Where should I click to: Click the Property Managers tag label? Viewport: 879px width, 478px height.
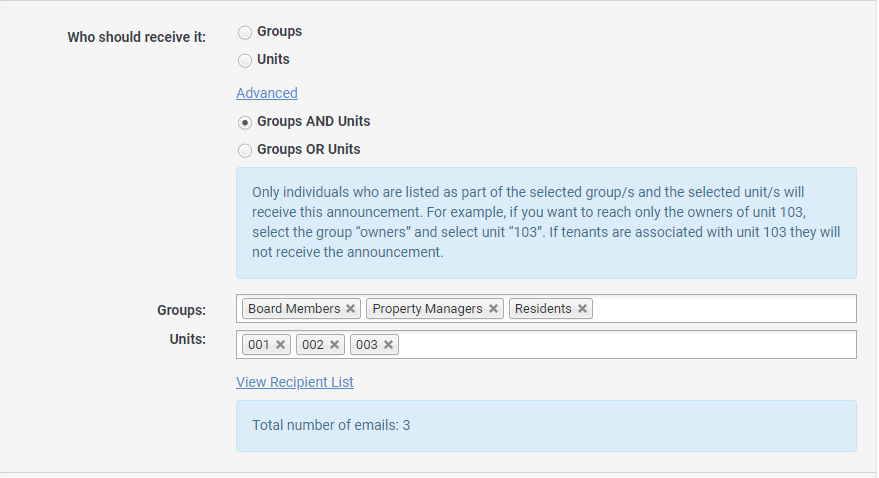[x=427, y=309]
